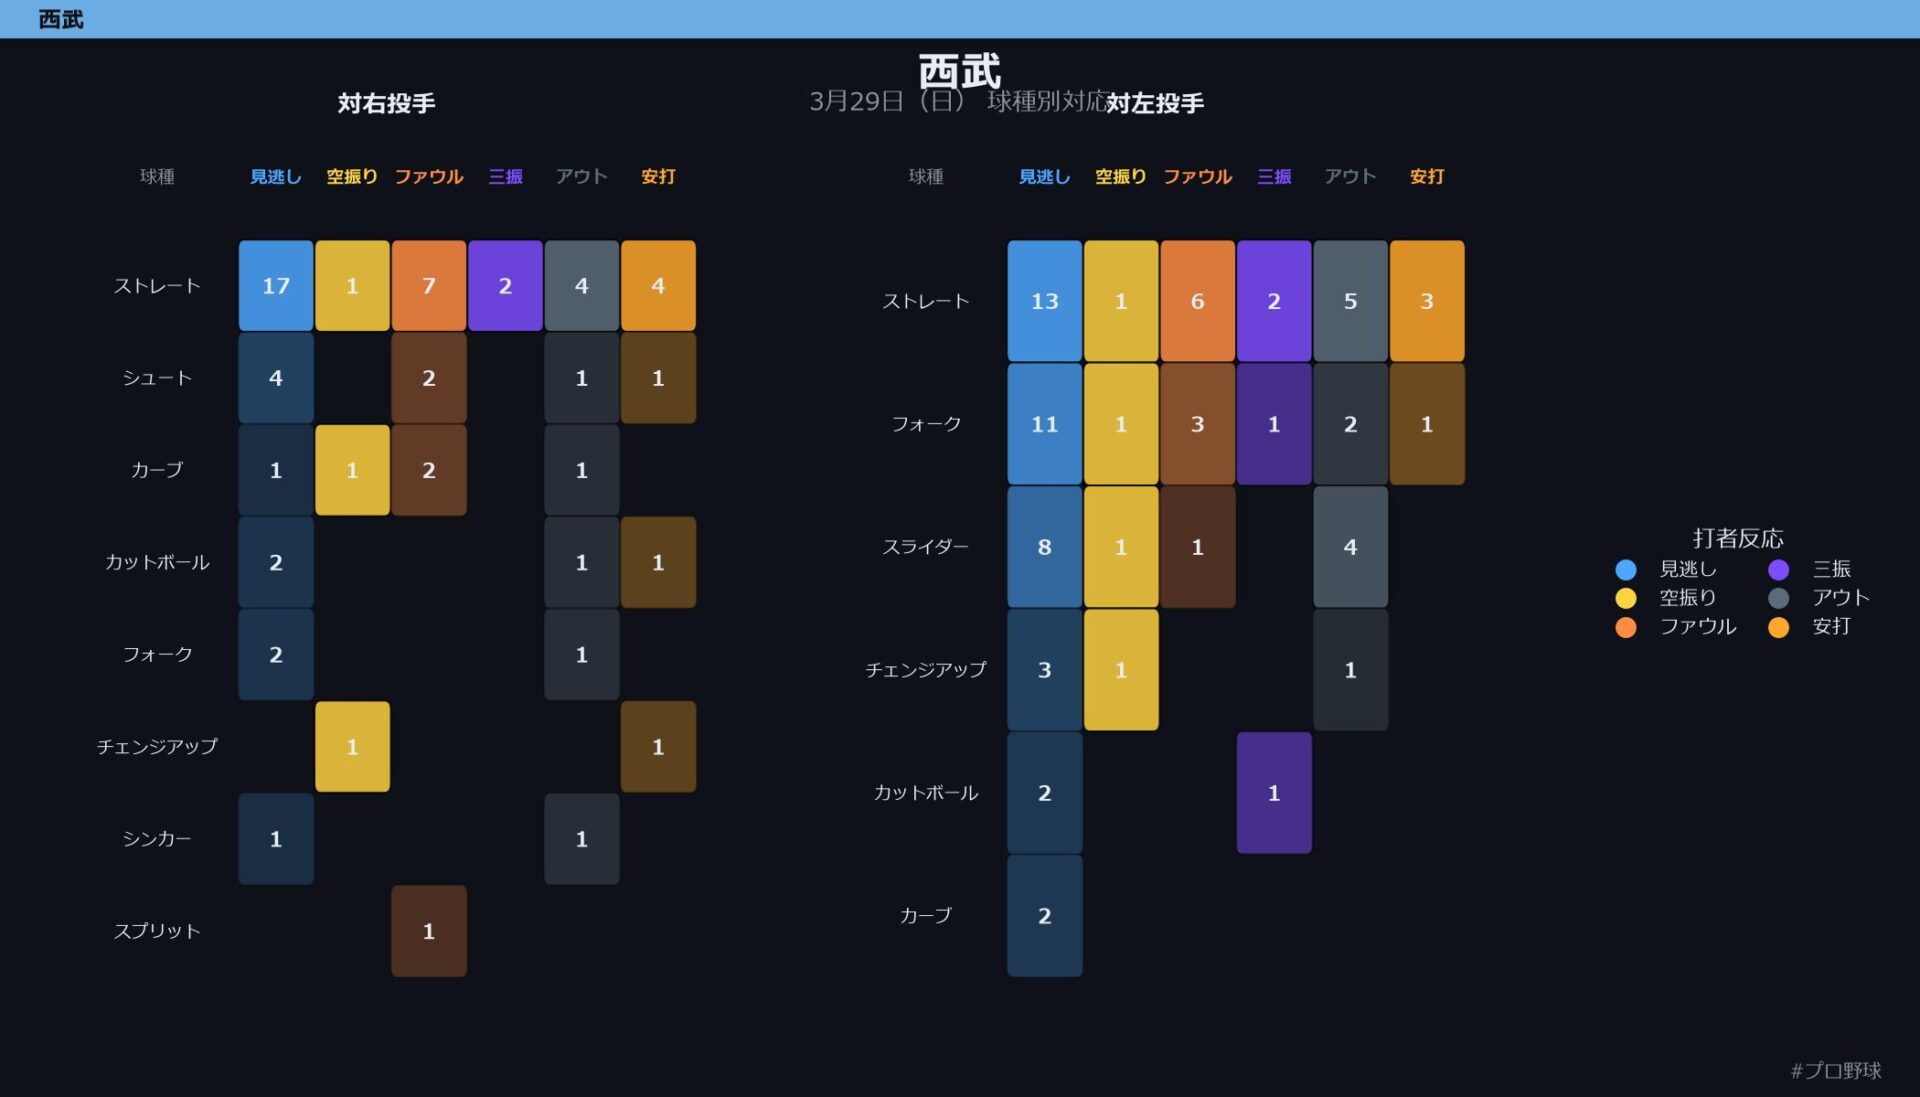
Task: Click the 対左投手 panel heading
Action: pyautogui.click(x=1155, y=103)
